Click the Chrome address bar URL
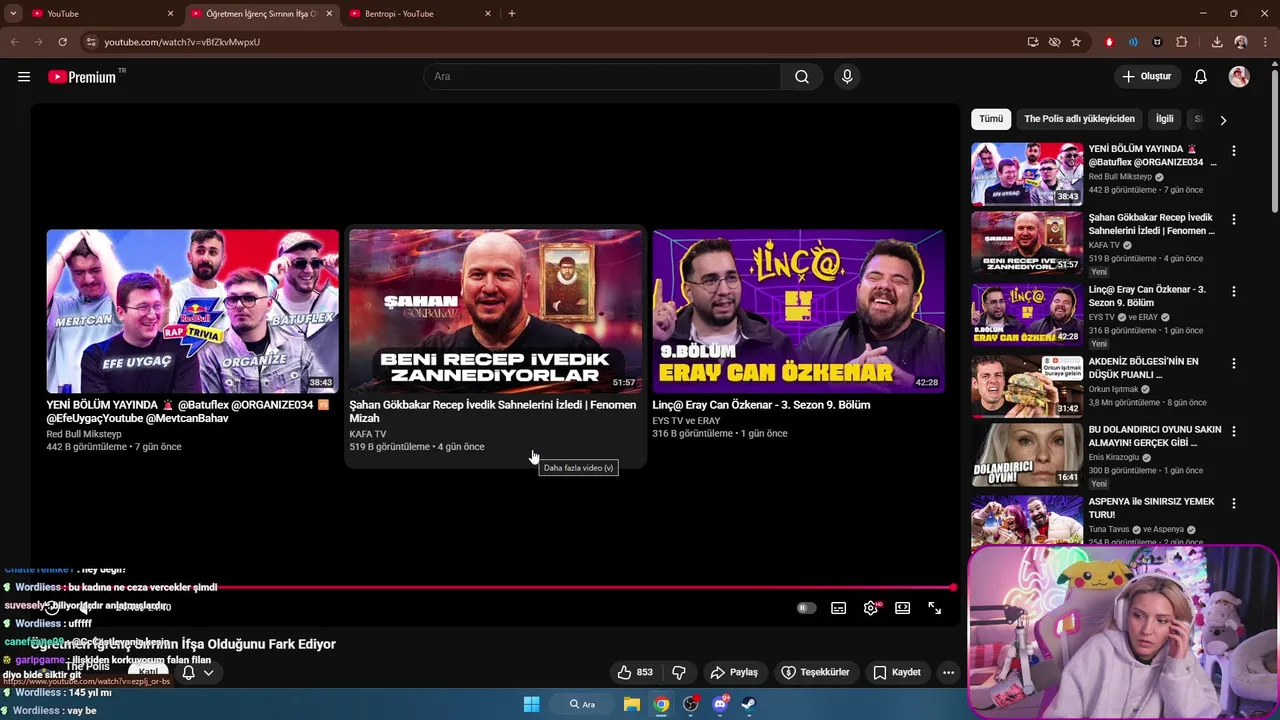The height and width of the screenshot is (720, 1280). pos(182,42)
